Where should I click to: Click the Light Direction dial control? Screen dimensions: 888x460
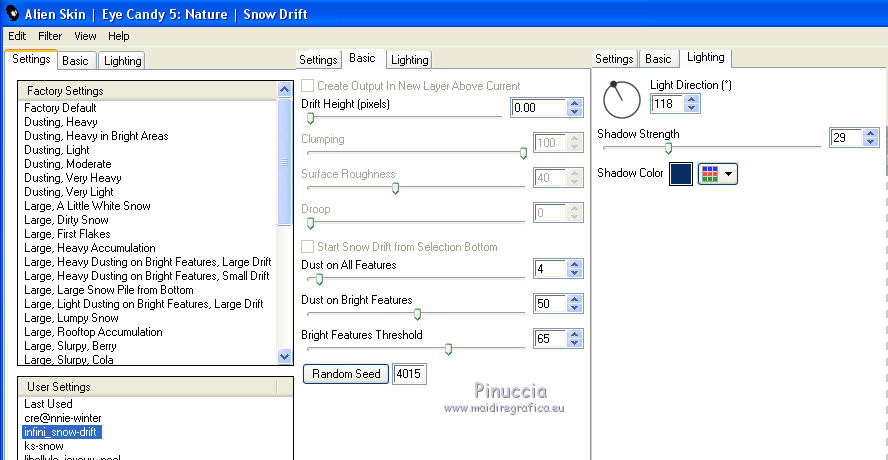[621, 100]
